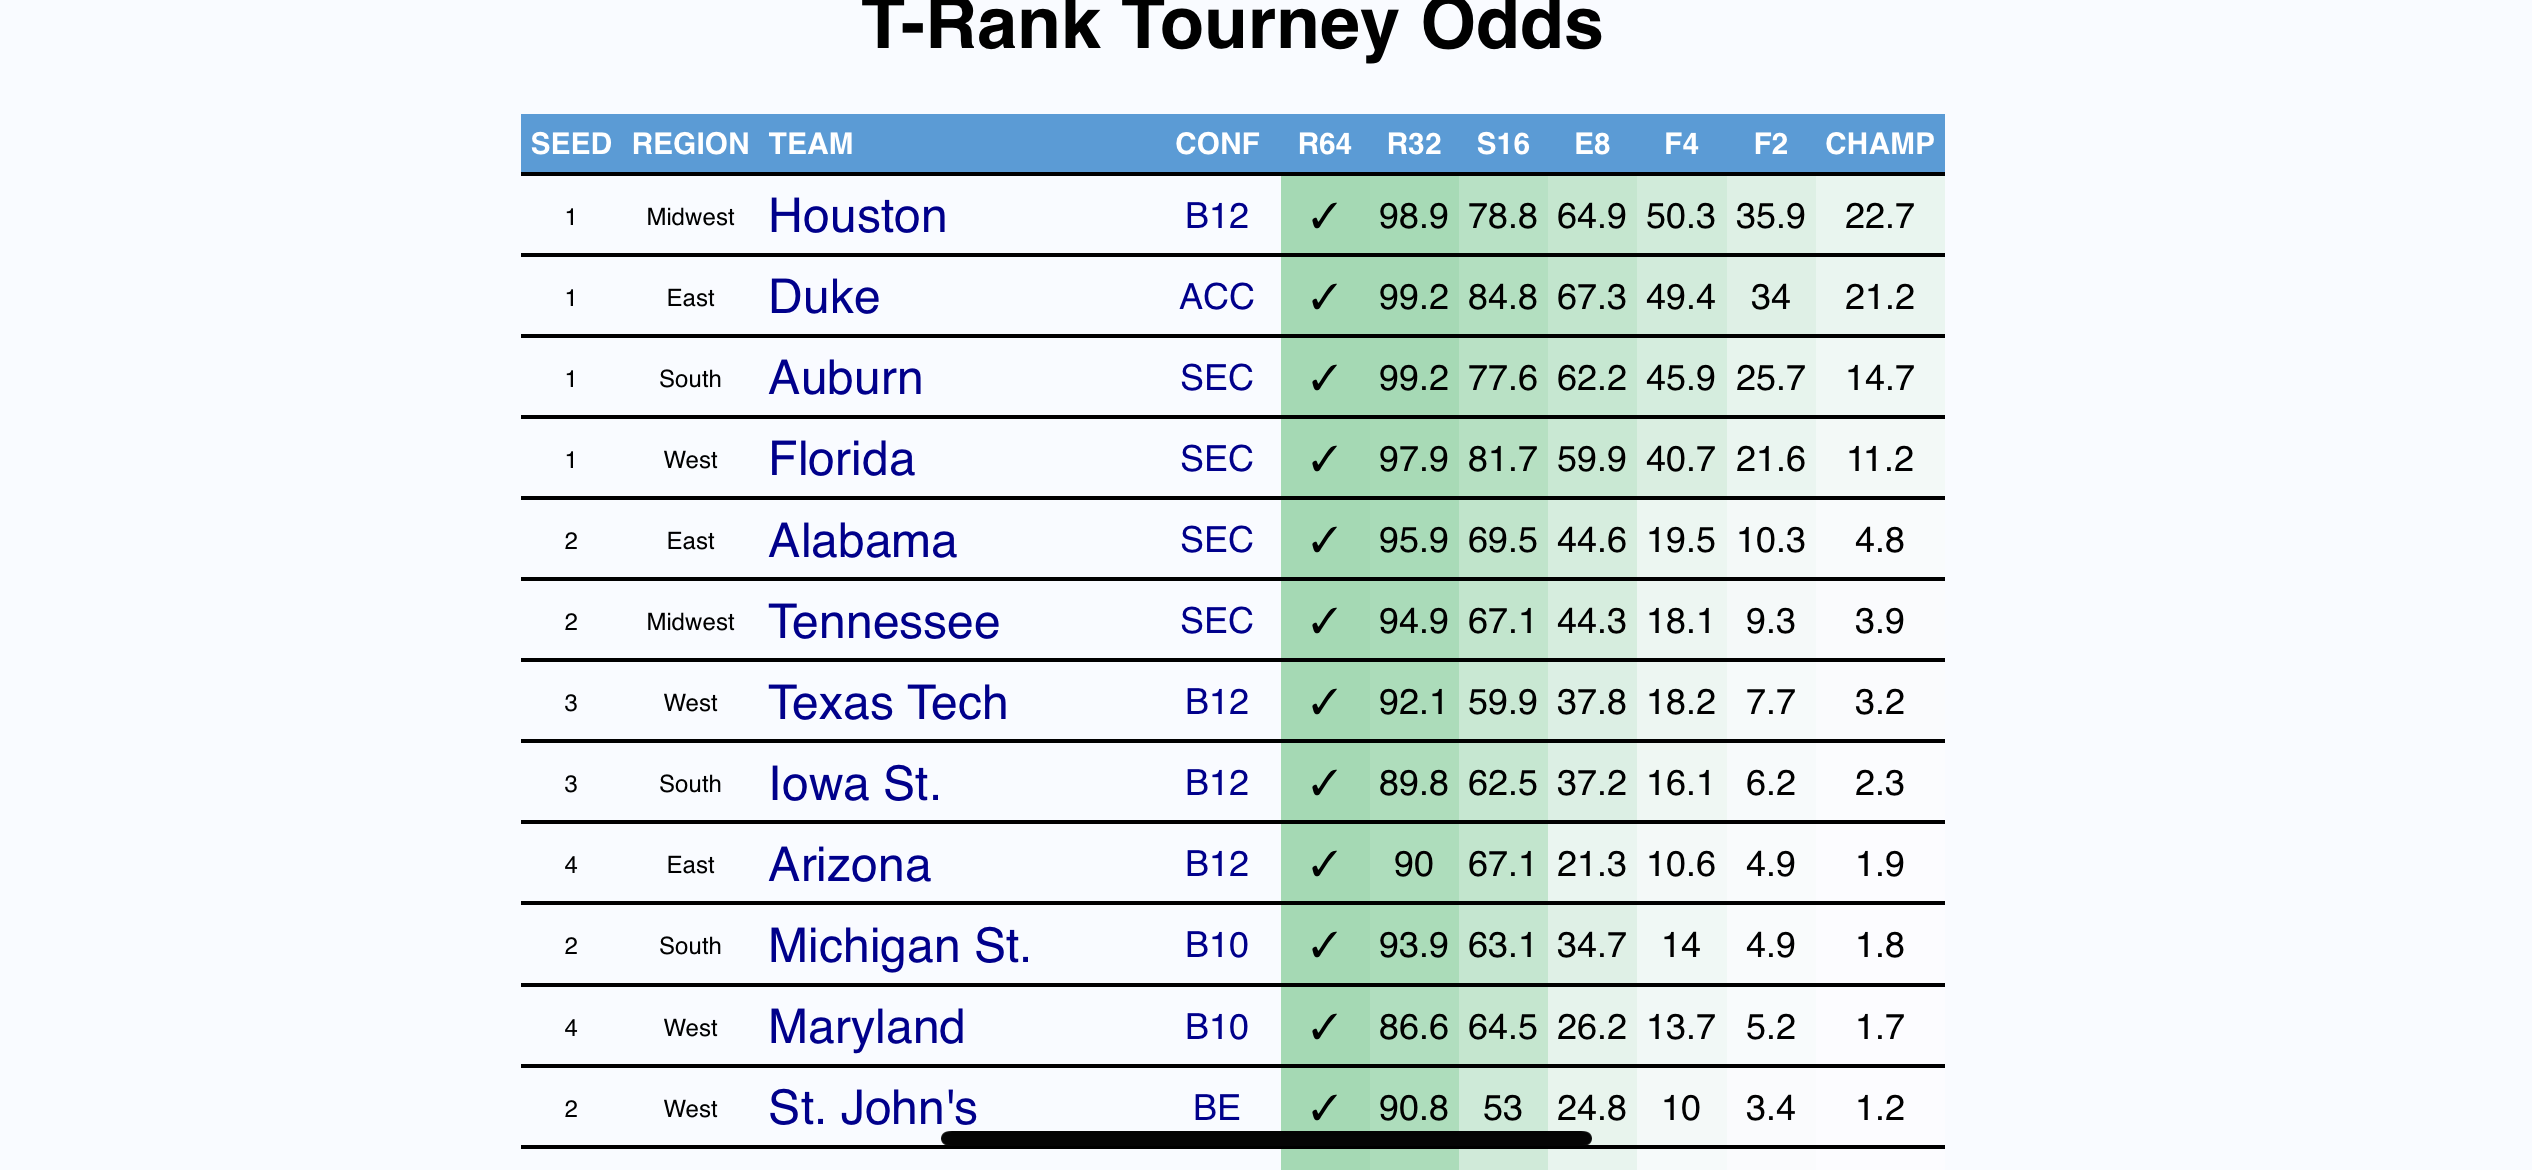
Task: Click the St. John's team link
Action: click(x=872, y=1107)
